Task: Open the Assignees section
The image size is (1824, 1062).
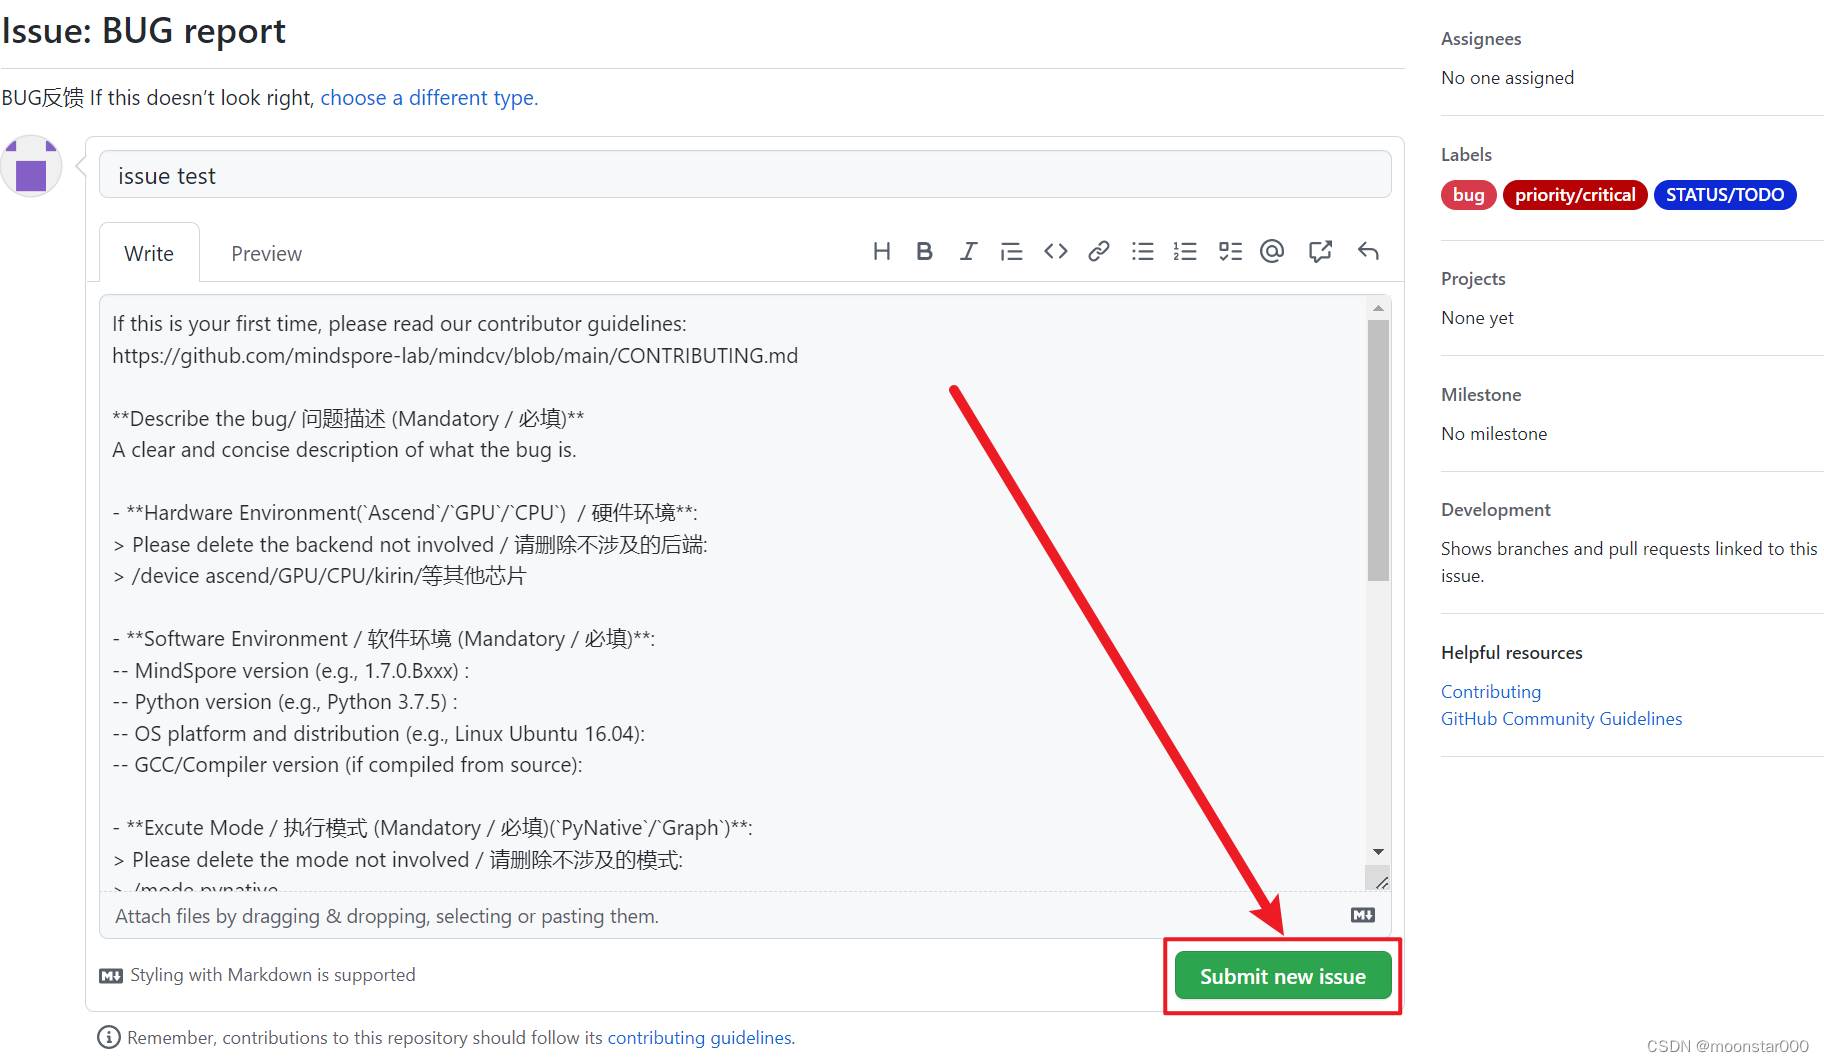Action: (1481, 39)
